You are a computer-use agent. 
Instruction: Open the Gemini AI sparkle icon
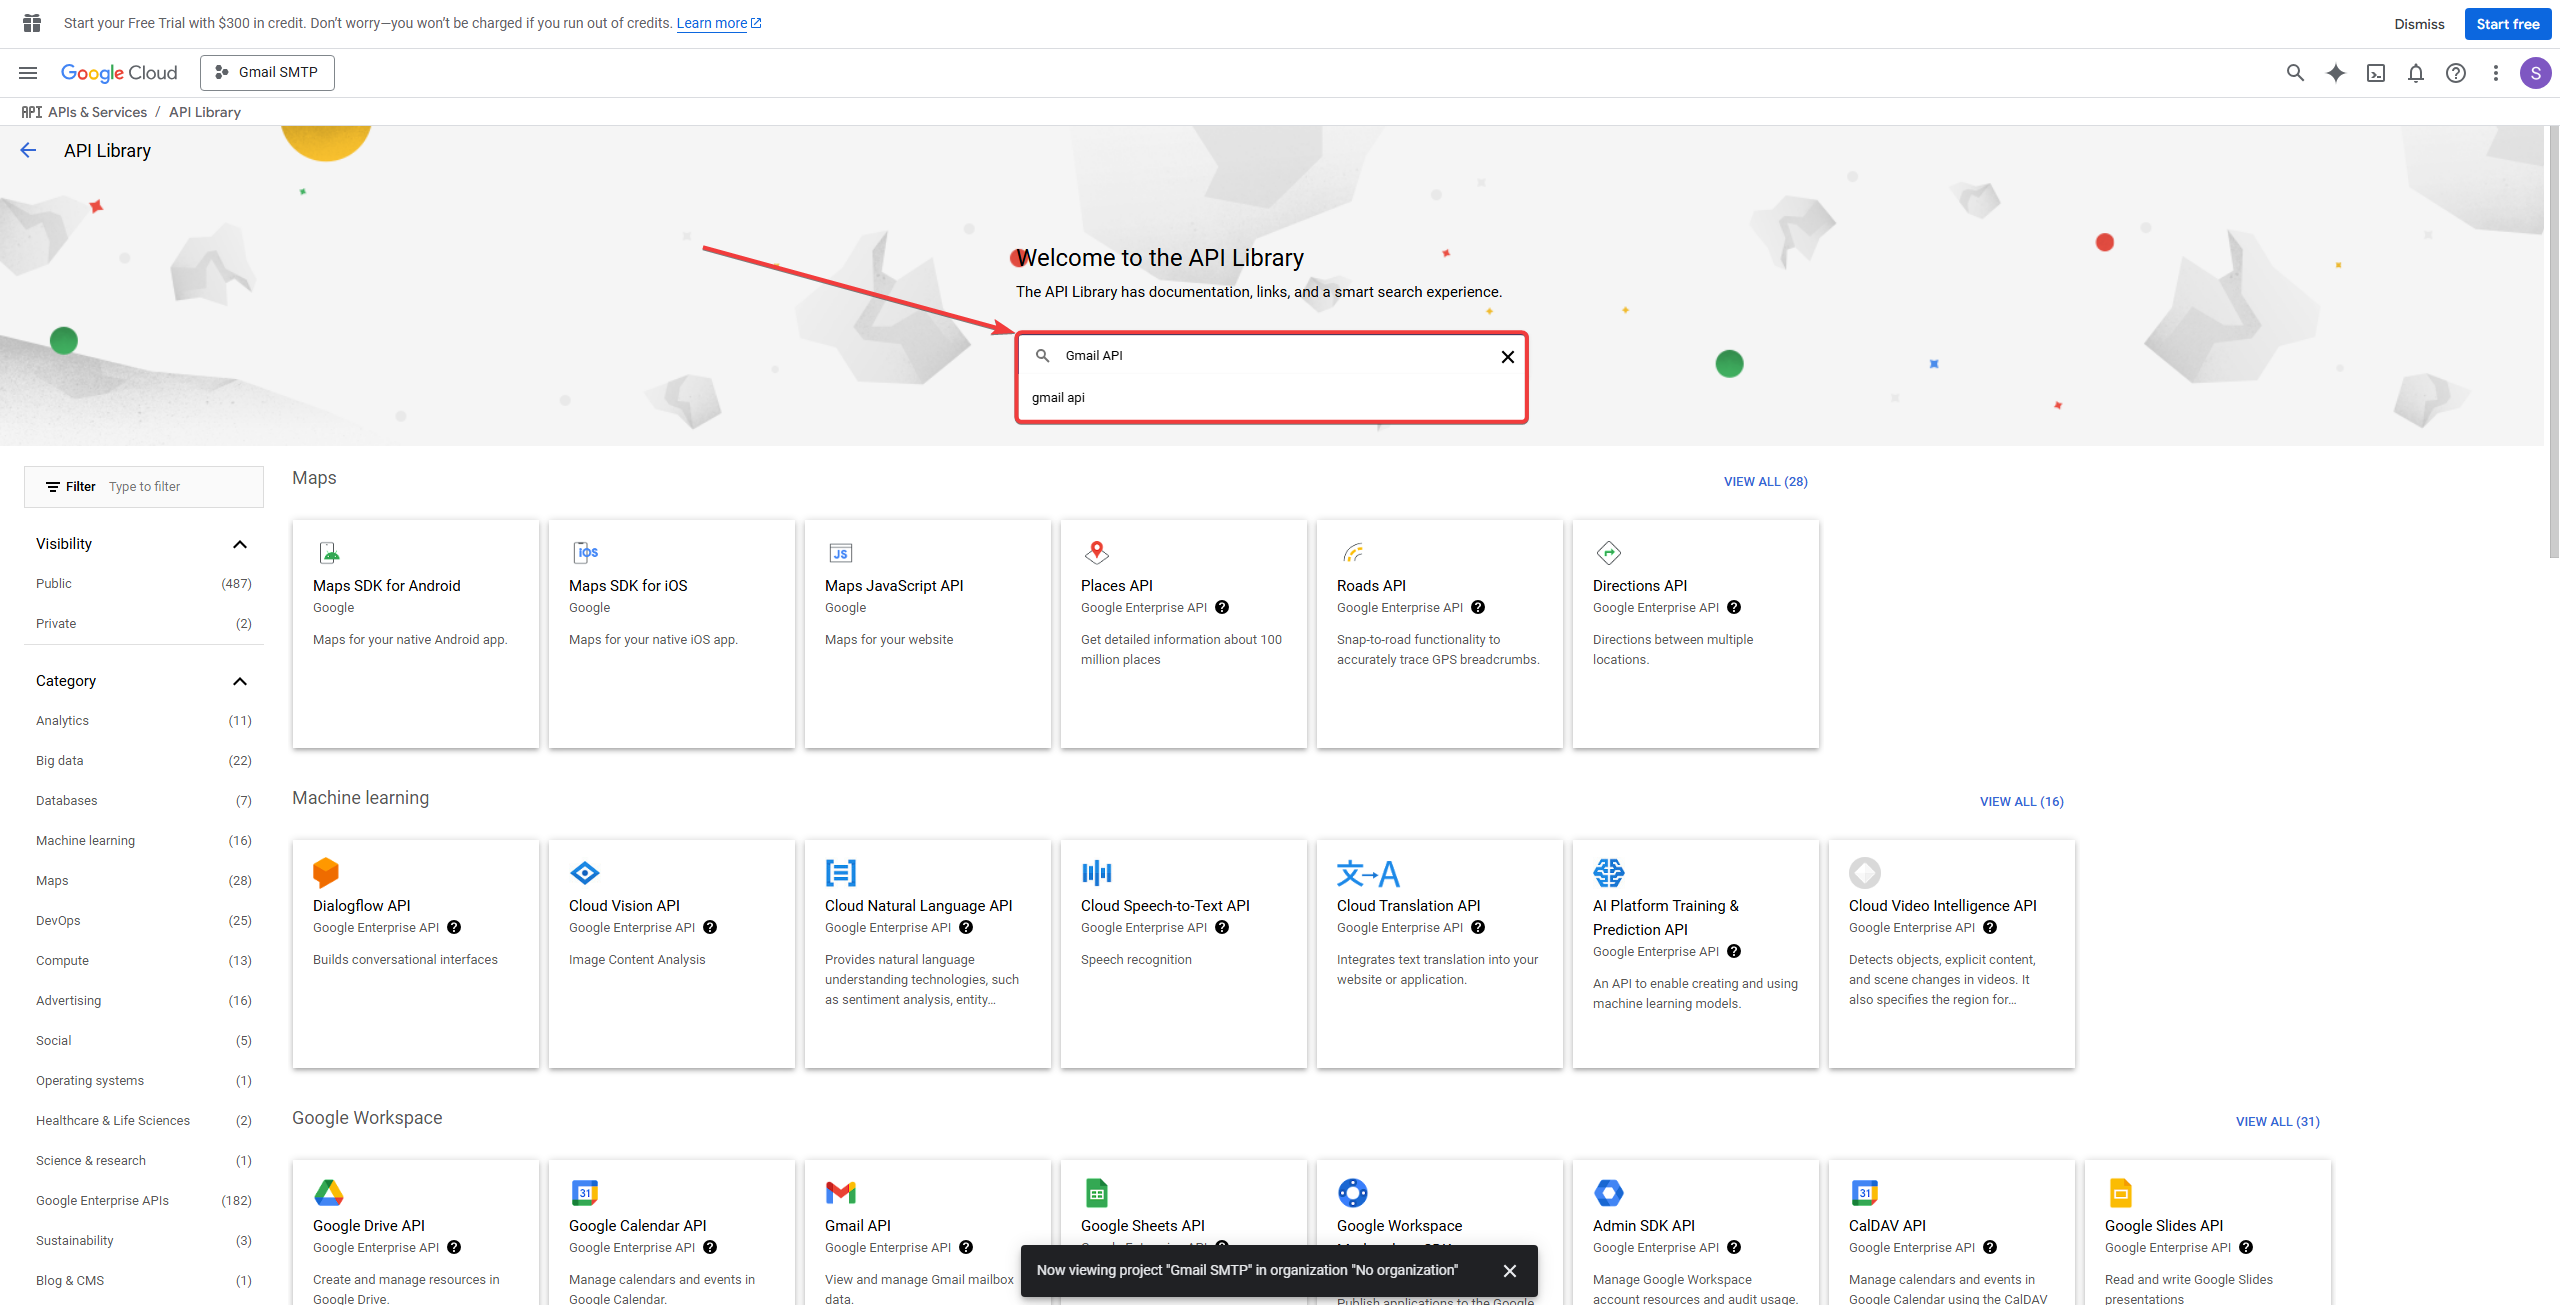2335,73
